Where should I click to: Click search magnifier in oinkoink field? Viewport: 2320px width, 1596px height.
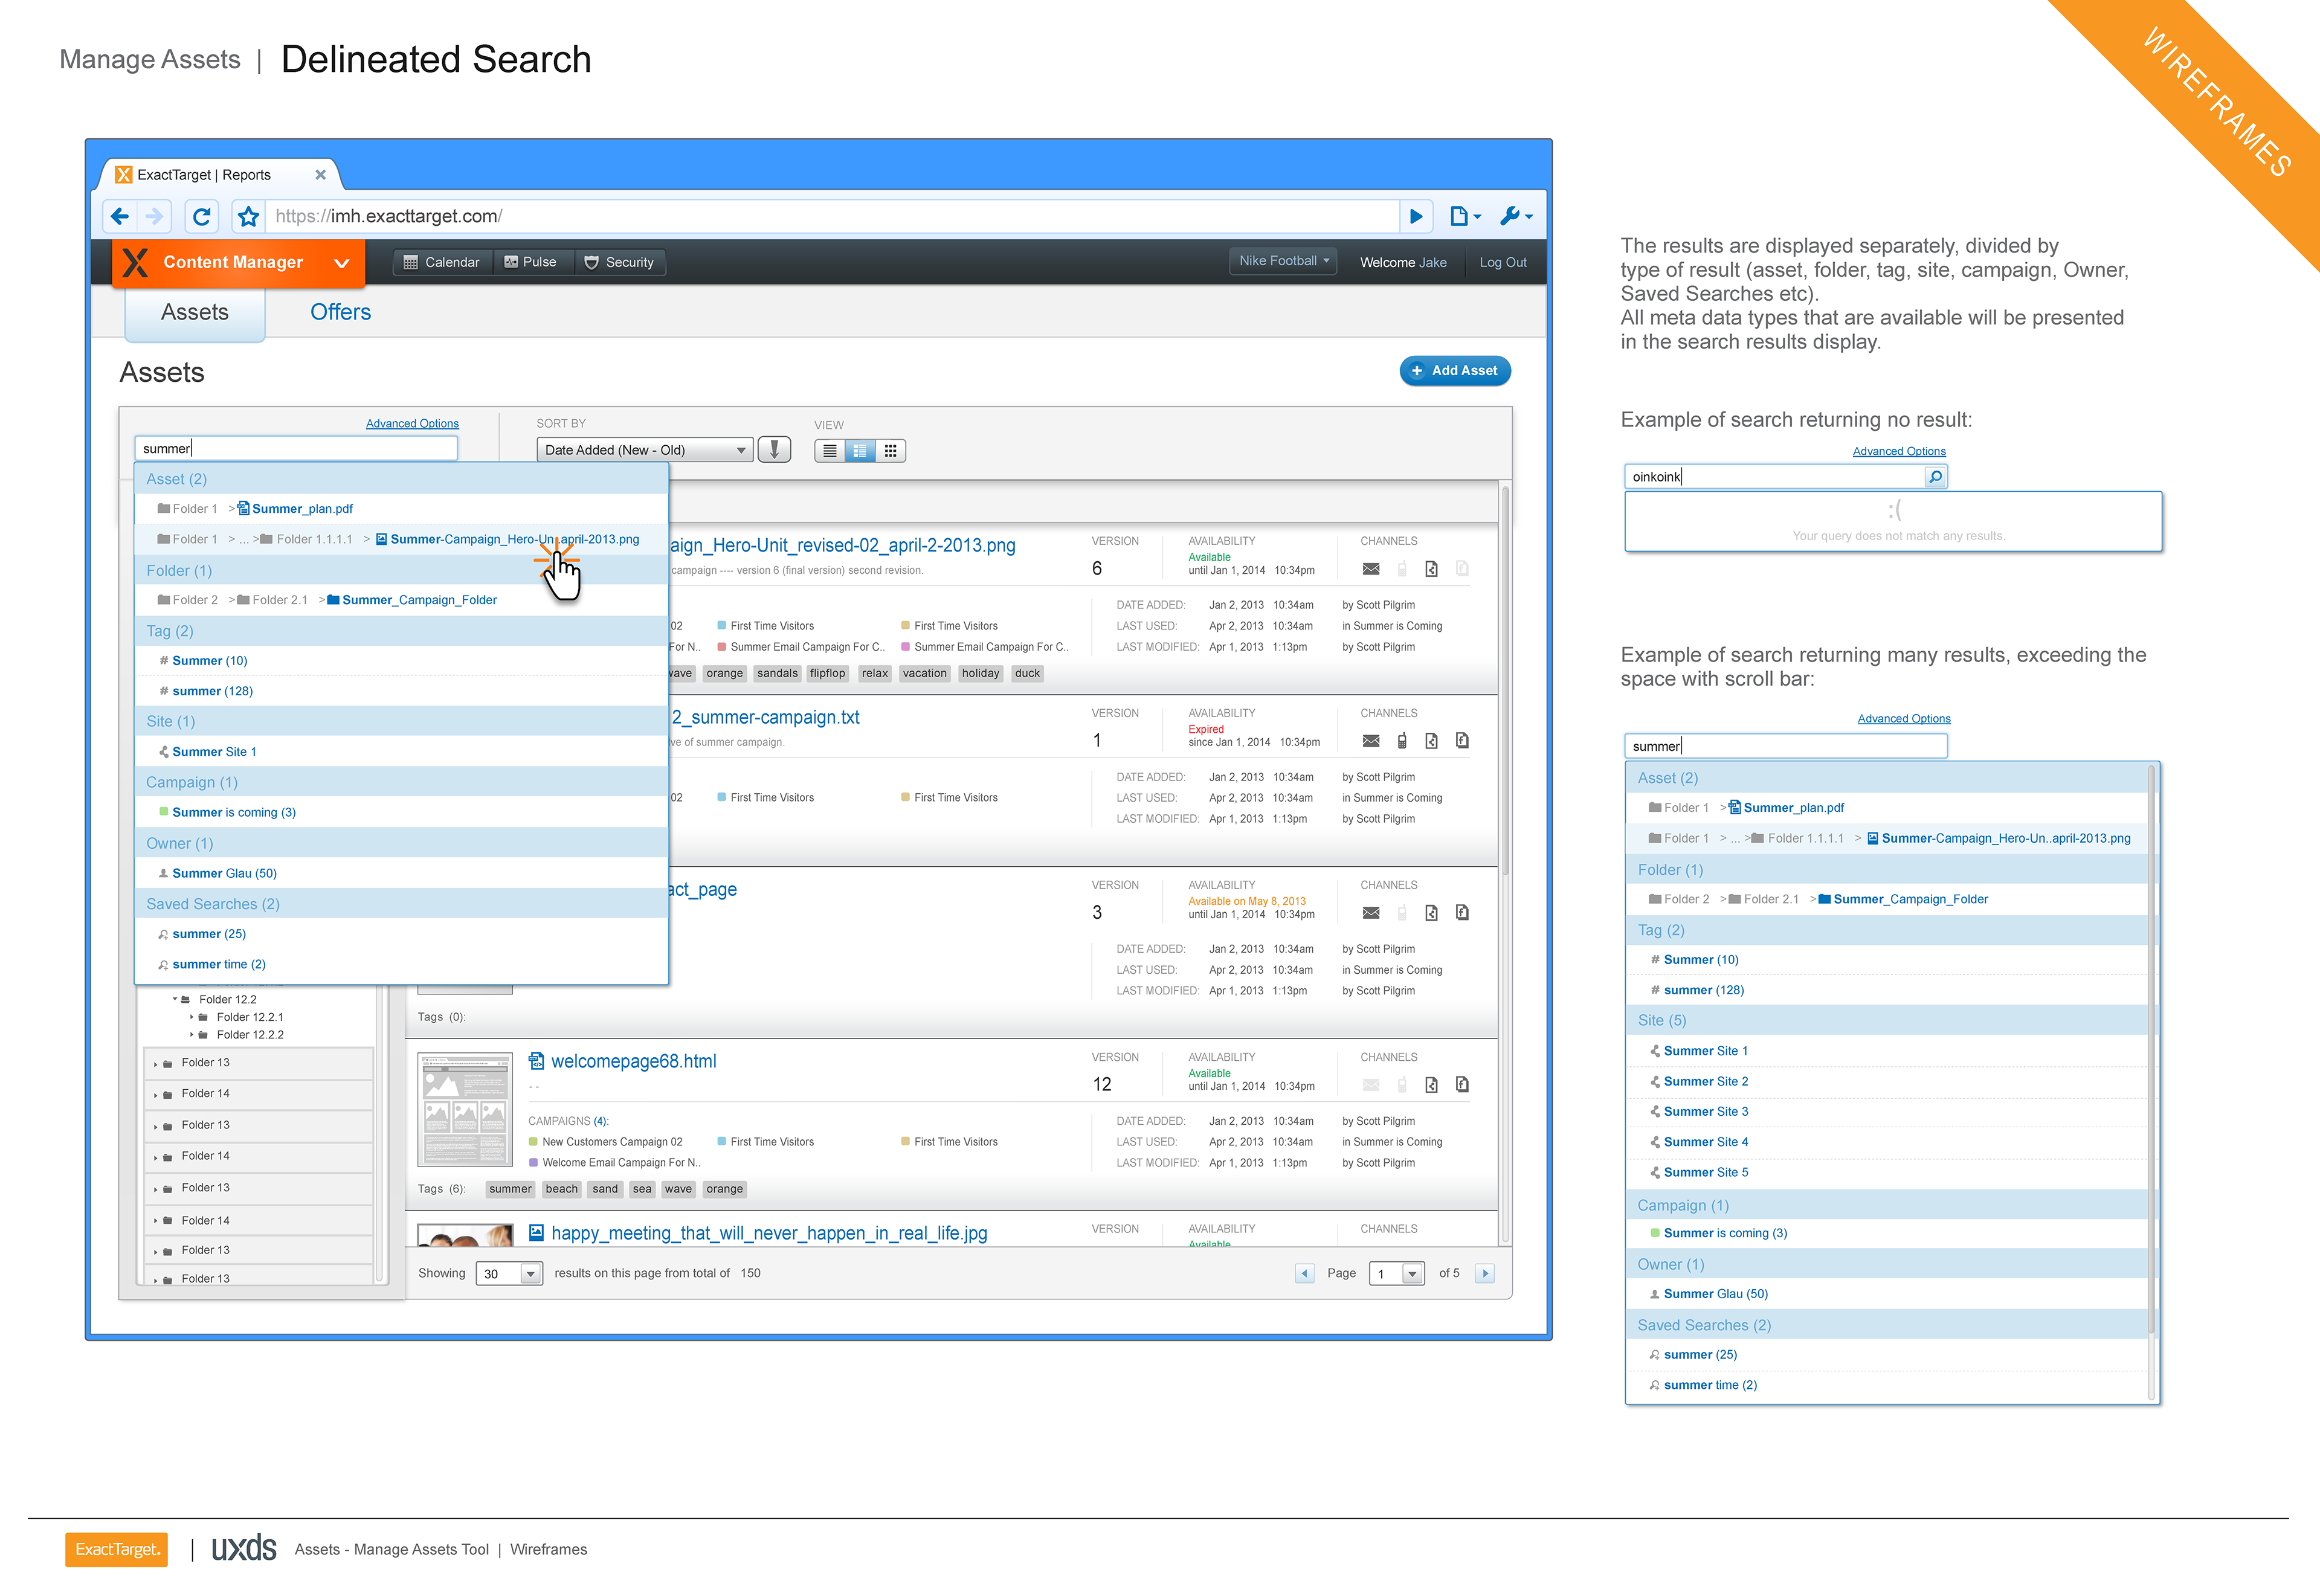1935,477
